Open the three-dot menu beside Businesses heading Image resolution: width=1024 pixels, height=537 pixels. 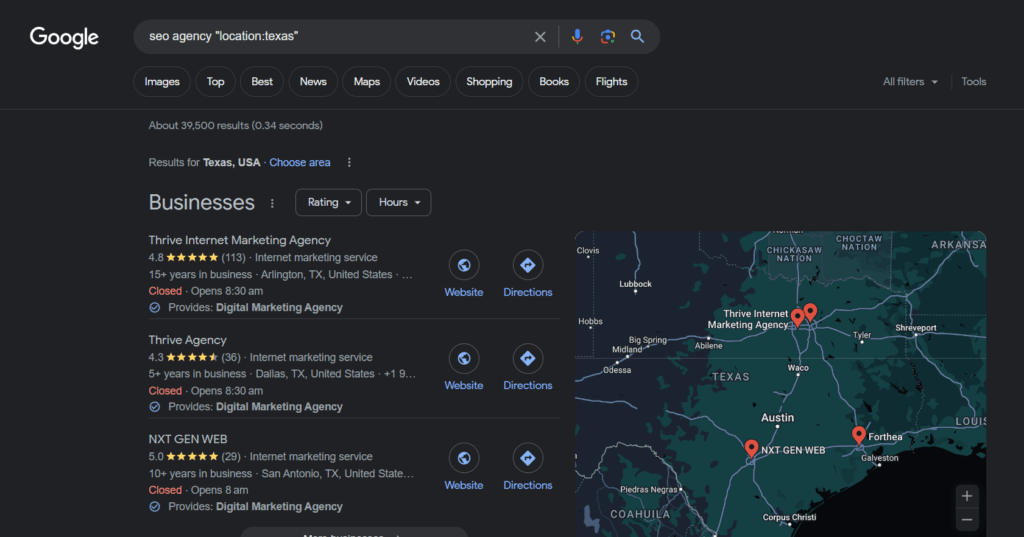coord(272,203)
